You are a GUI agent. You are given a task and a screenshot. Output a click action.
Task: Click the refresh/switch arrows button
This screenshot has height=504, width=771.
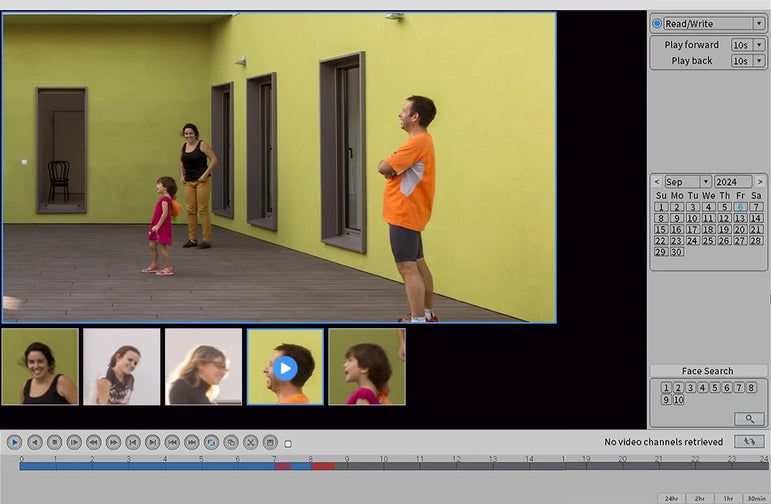tap(748, 441)
